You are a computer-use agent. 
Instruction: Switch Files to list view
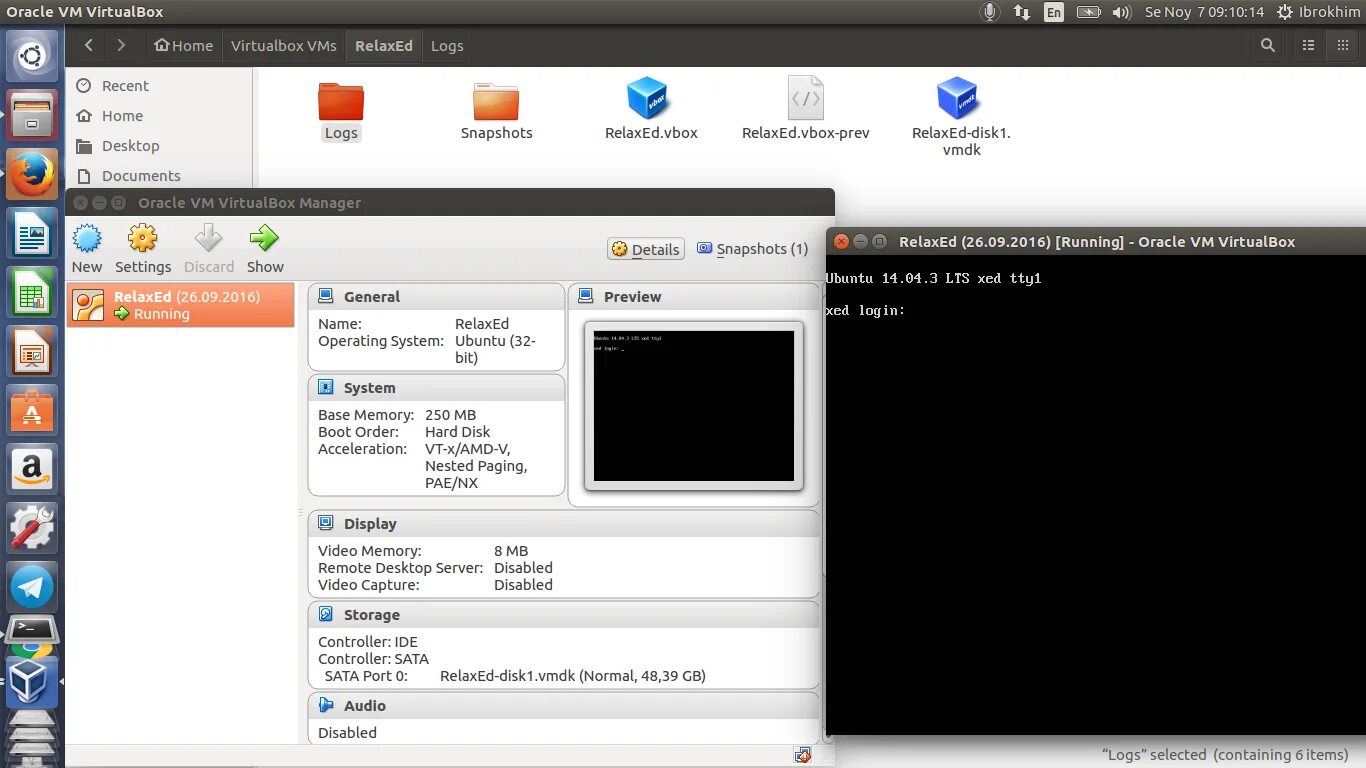tap(1308, 45)
